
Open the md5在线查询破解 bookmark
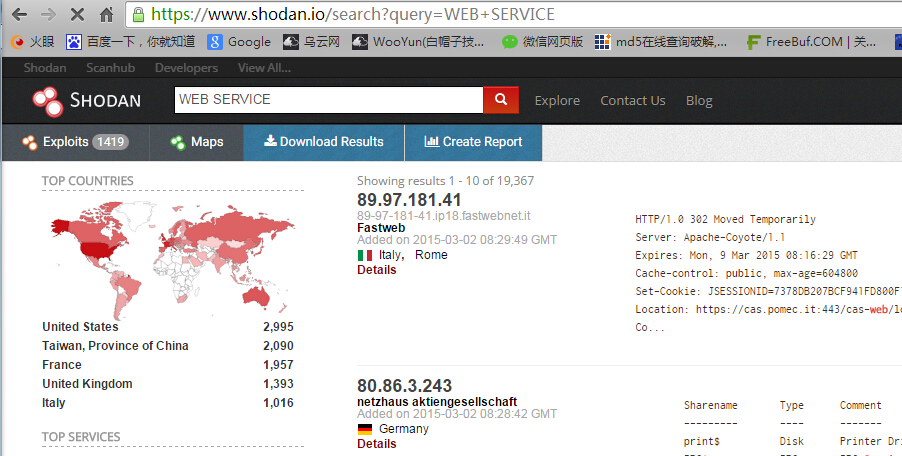click(x=660, y=42)
